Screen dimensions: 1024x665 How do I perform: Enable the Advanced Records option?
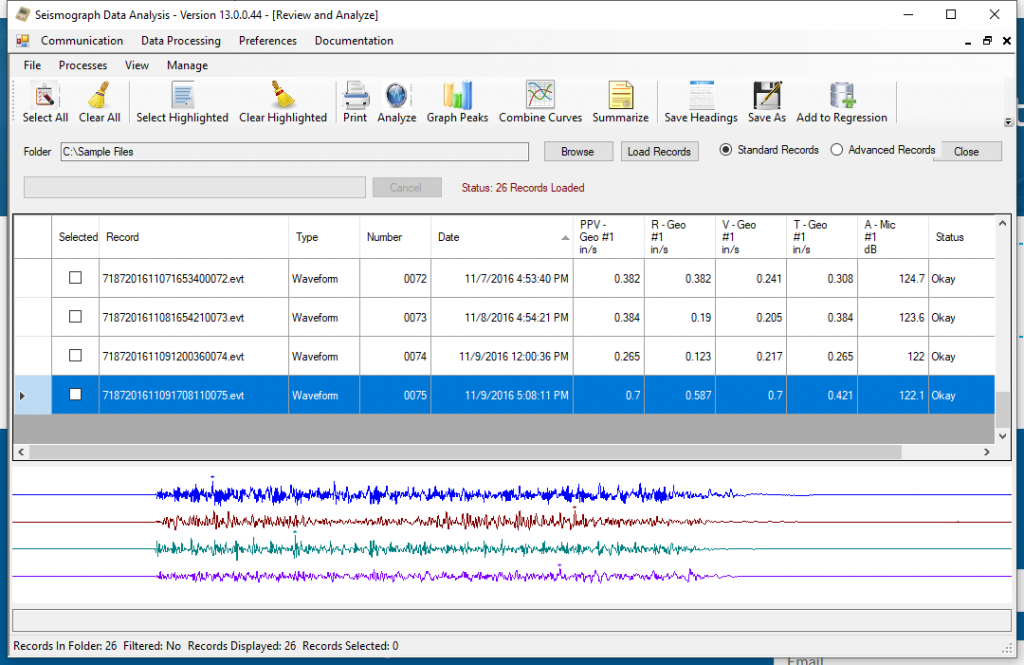(x=837, y=150)
